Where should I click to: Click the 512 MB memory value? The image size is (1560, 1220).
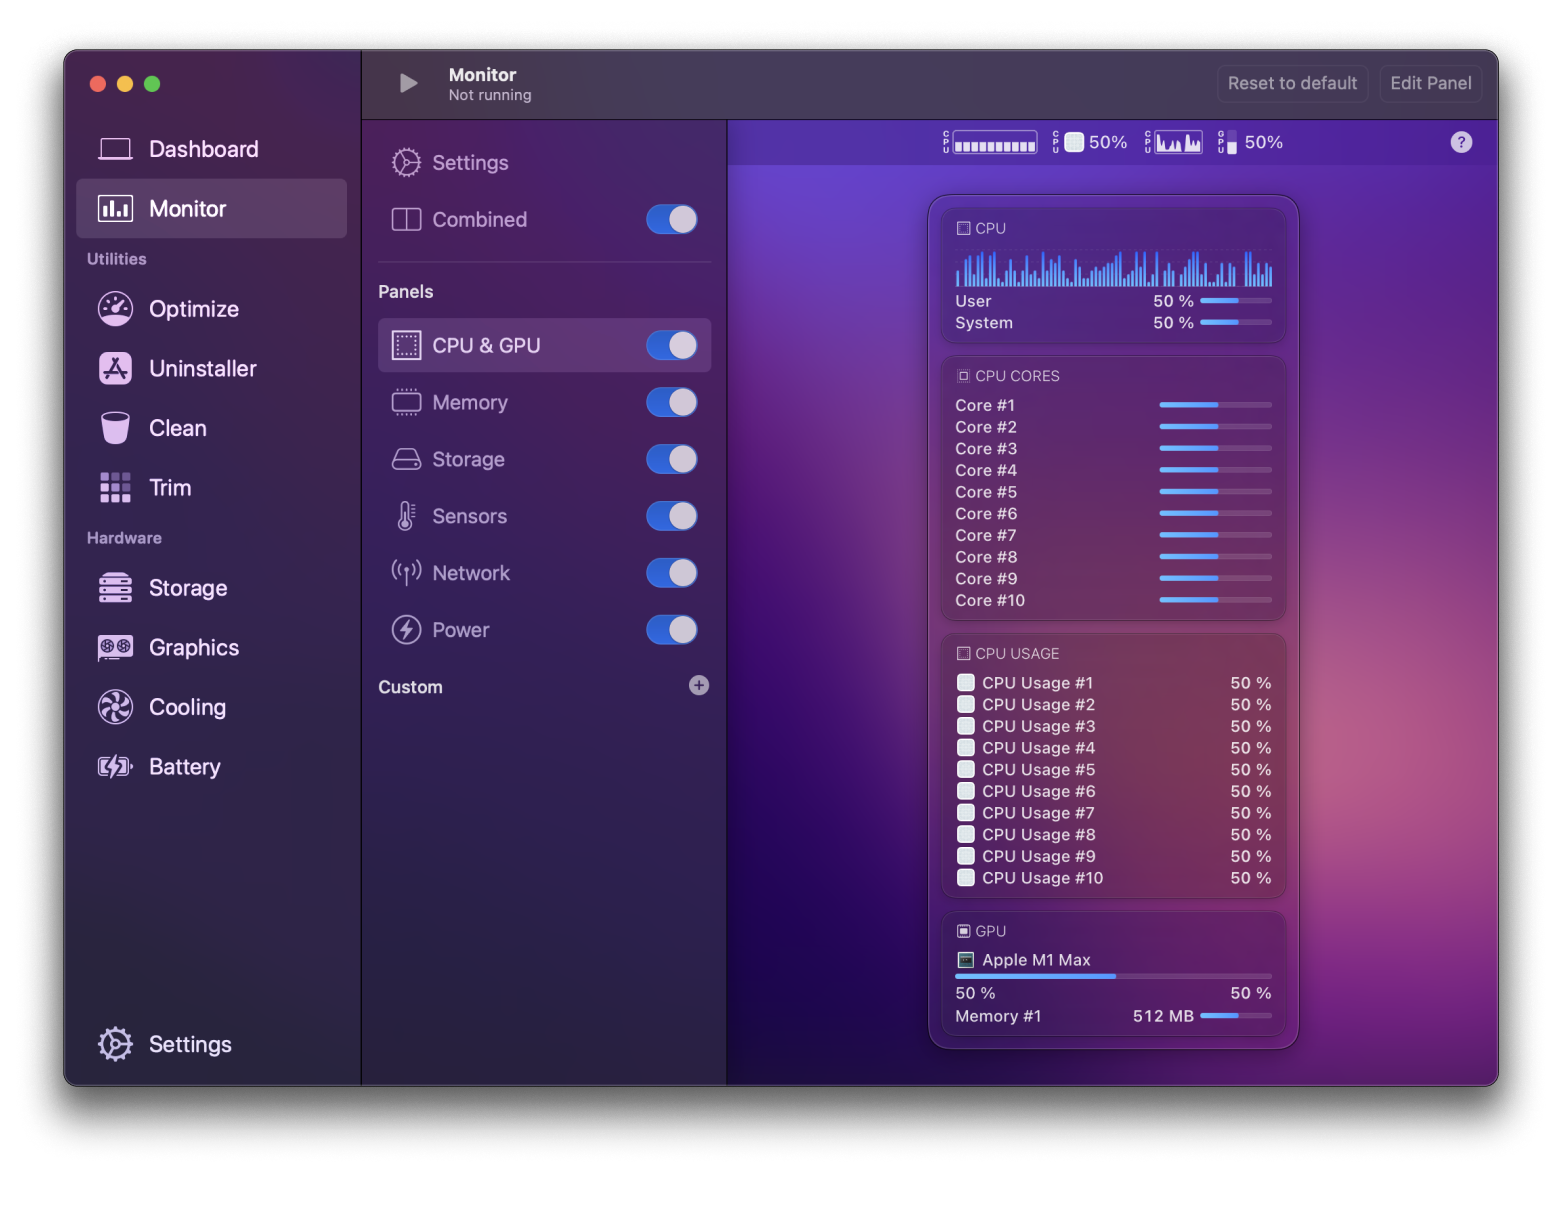click(1163, 1016)
